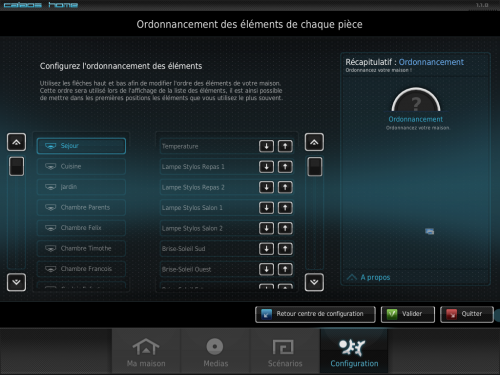The image size is (500, 375).
Task: Click room list scroll up arrow
Action: pos(16,142)
